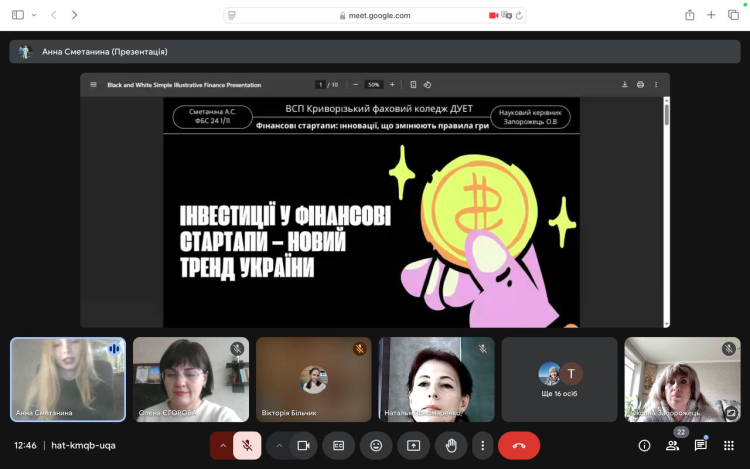Open the meeting activities icon

[x=729, y=445]
